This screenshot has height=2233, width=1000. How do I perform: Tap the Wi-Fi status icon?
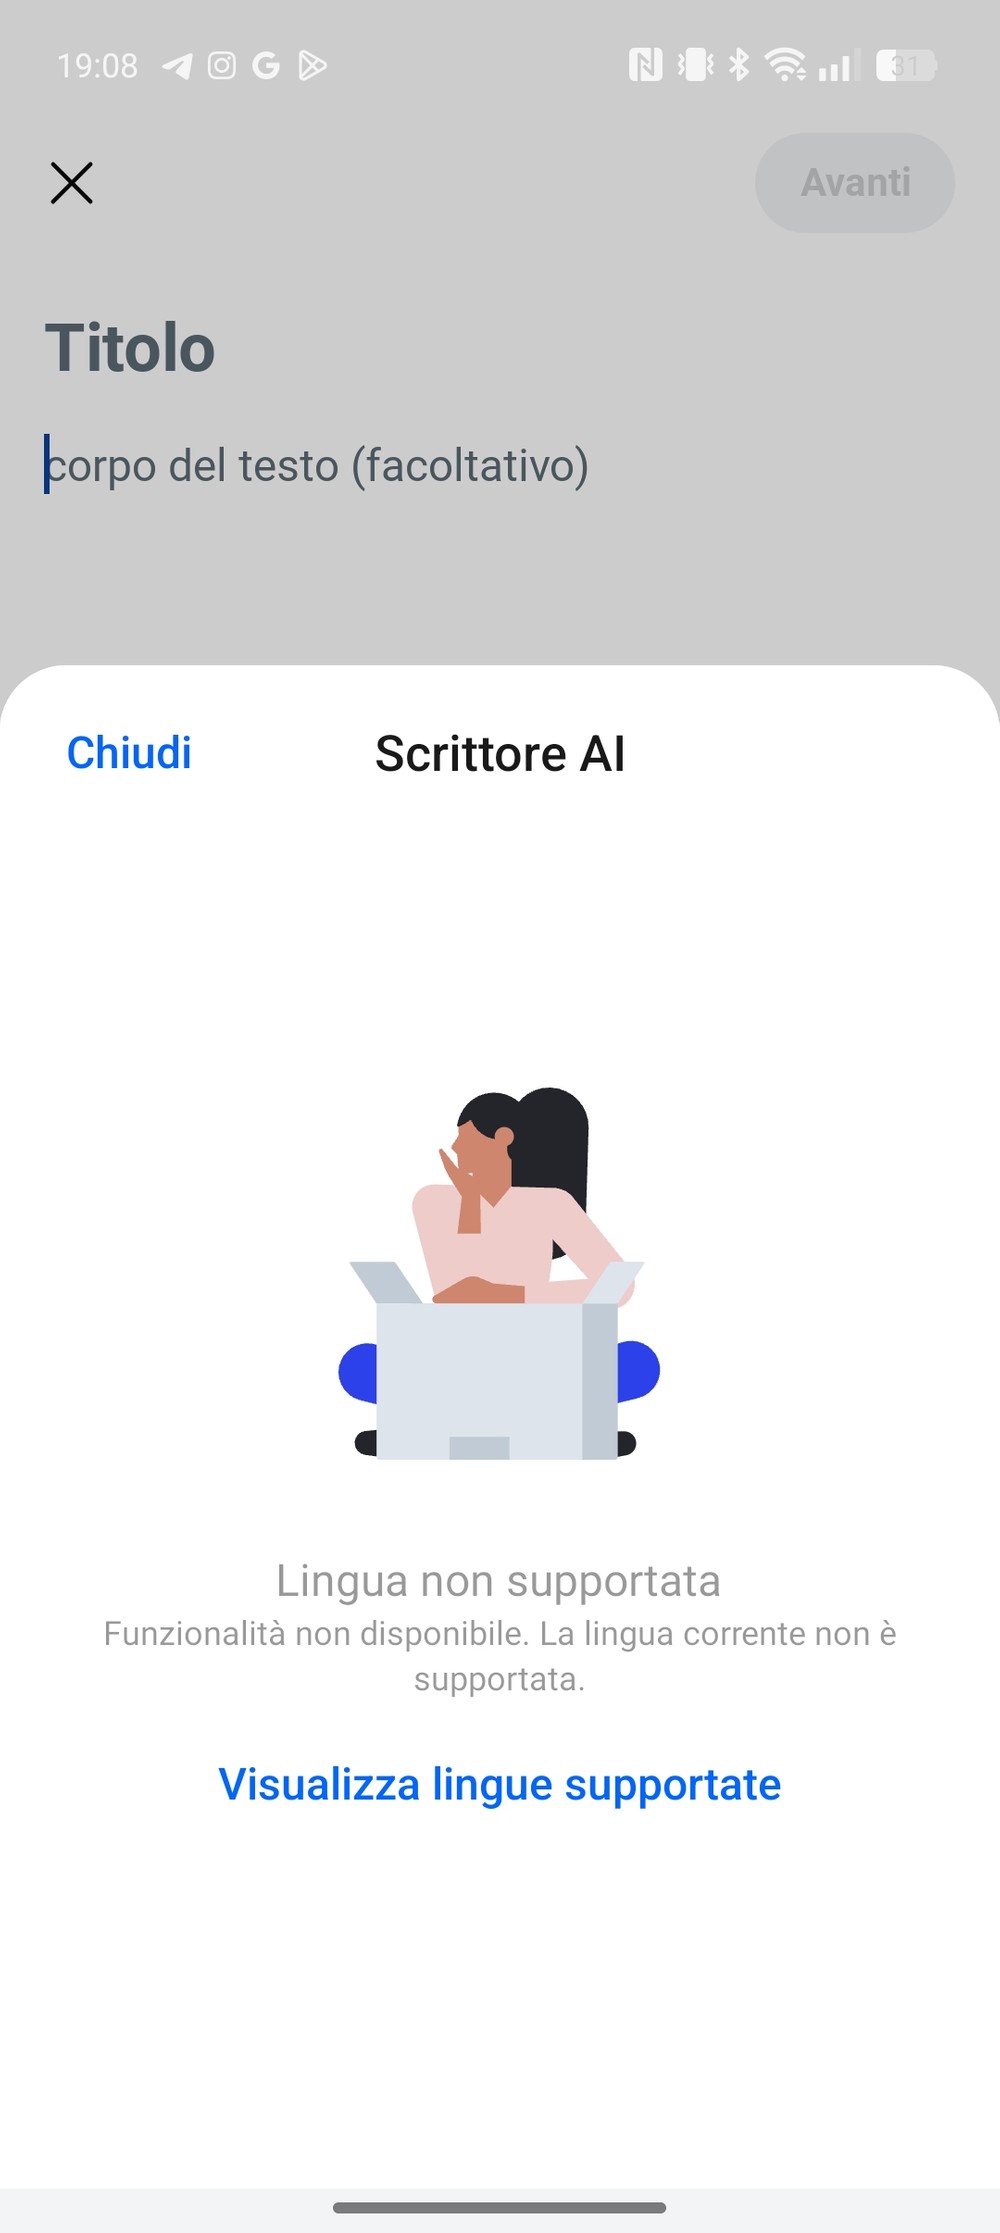coord(786,65)
